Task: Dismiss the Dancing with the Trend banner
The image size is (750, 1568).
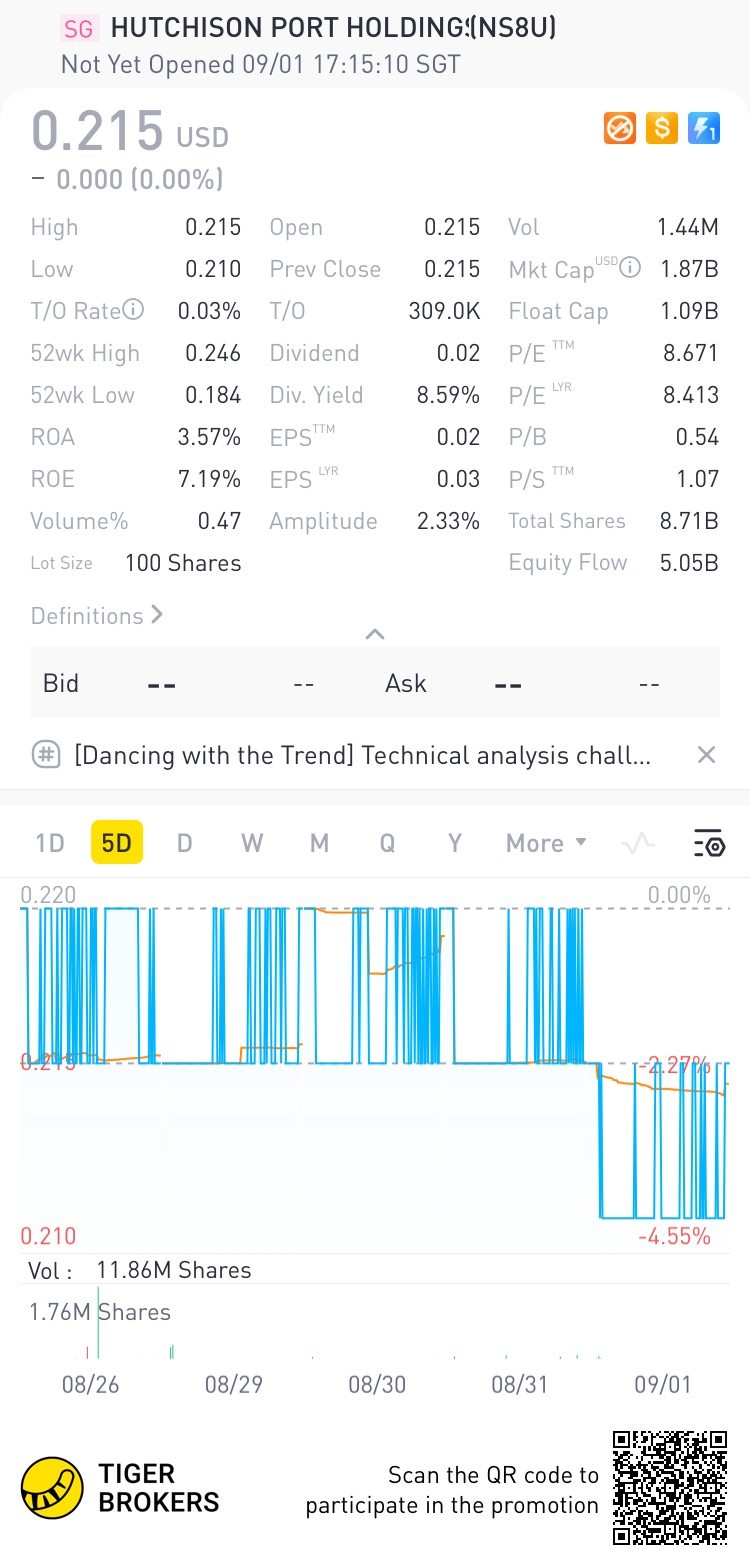Action: [x=706, y=755]
